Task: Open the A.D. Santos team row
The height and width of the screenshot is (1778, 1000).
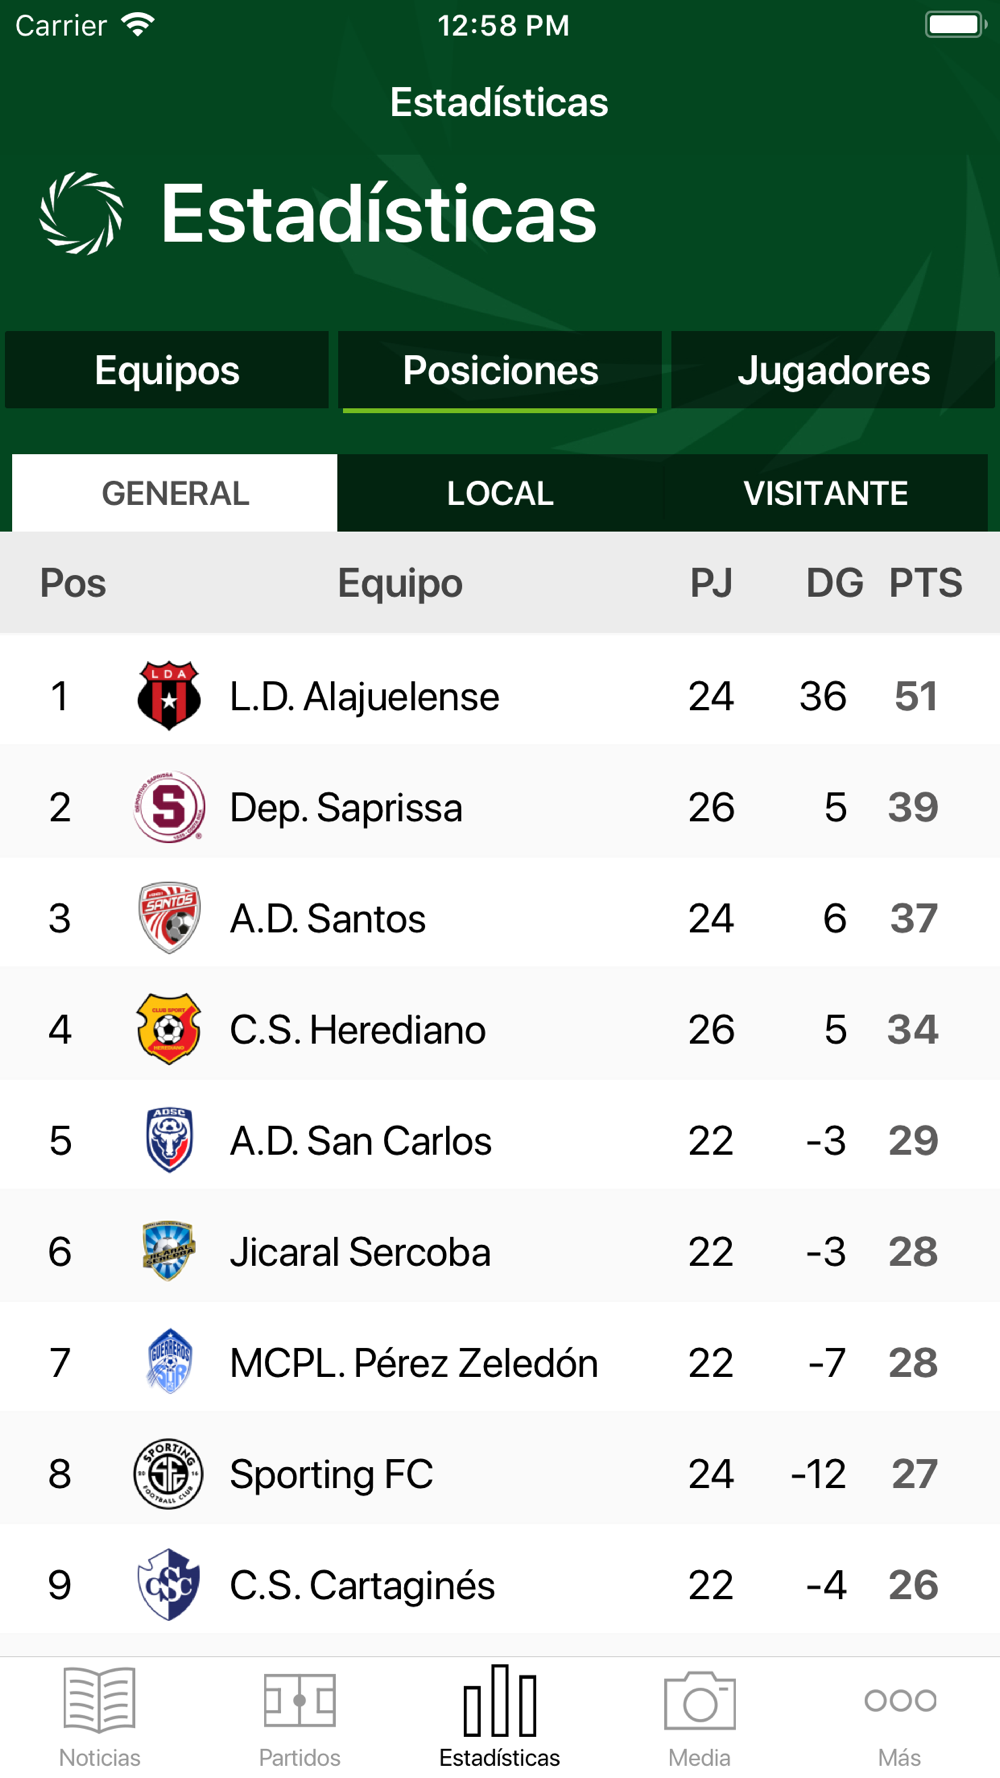Action: [500, 918]
